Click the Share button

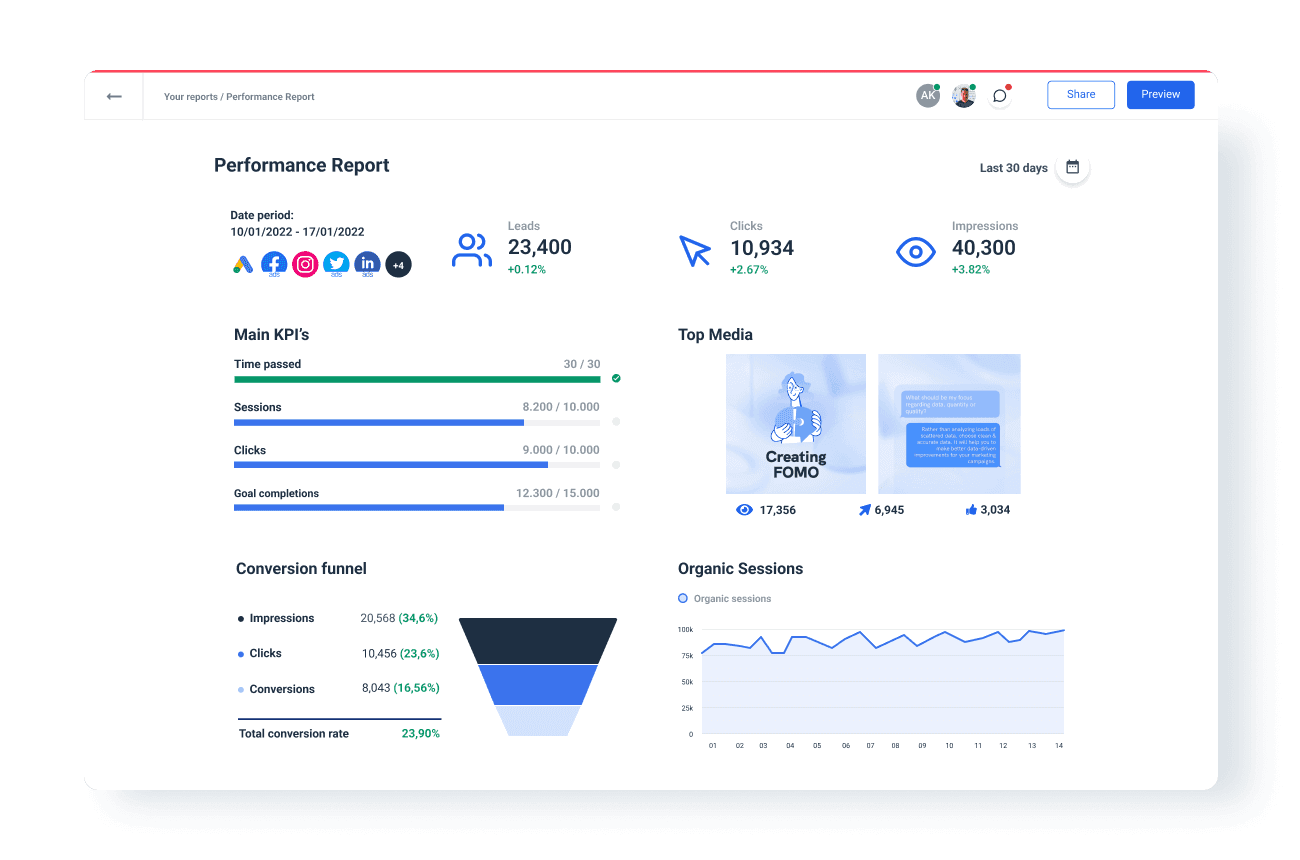(1080, 94)
